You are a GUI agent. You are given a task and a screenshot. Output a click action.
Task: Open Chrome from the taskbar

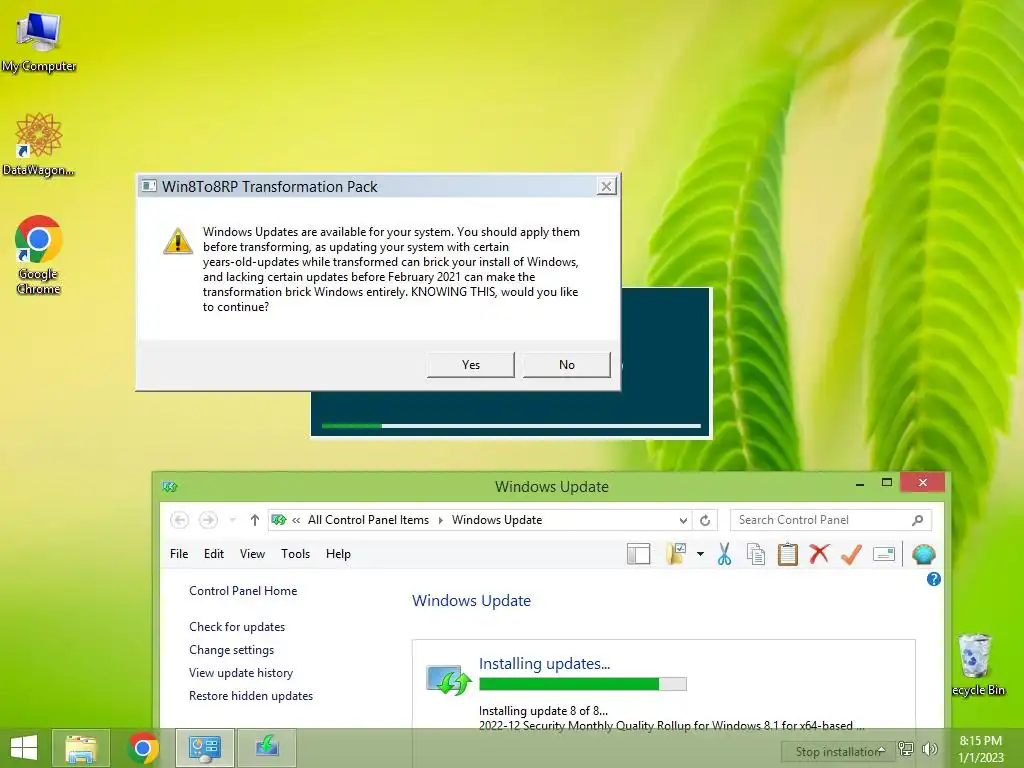point(143,748)
